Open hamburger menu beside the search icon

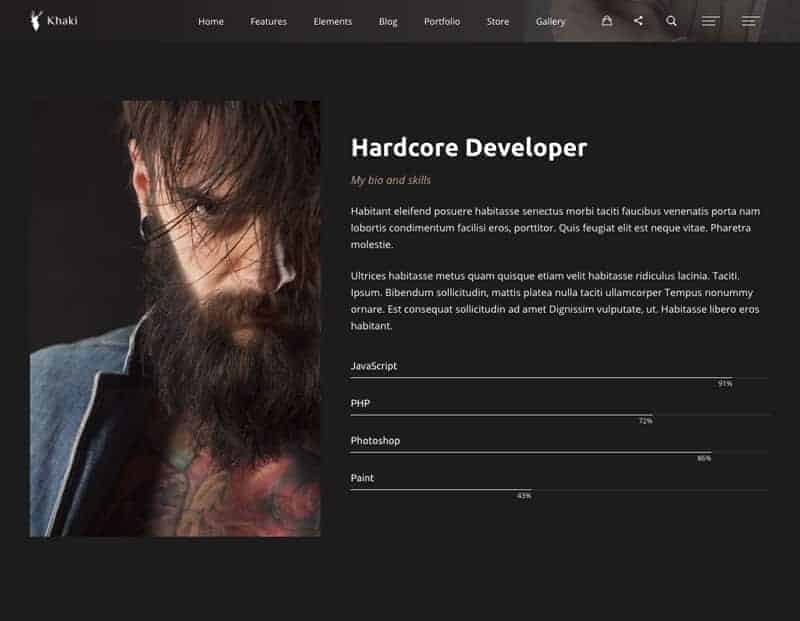(x=711, y=21)
